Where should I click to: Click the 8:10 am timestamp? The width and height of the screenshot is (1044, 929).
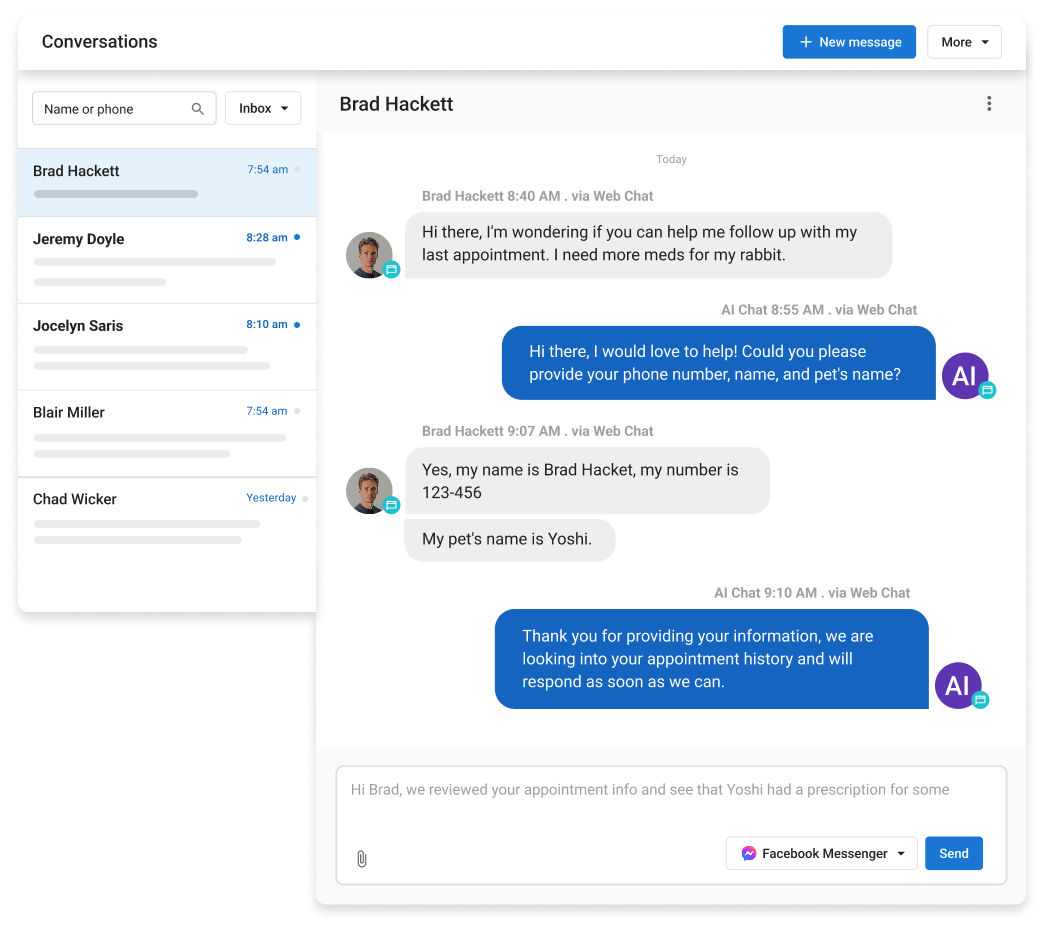[x=267, y=324]
